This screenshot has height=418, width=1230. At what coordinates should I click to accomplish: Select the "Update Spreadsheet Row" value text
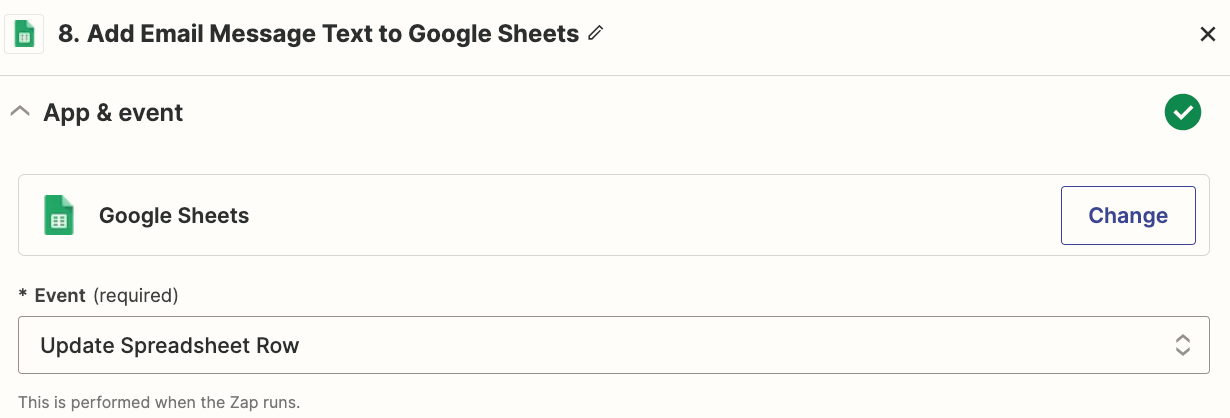170,346
